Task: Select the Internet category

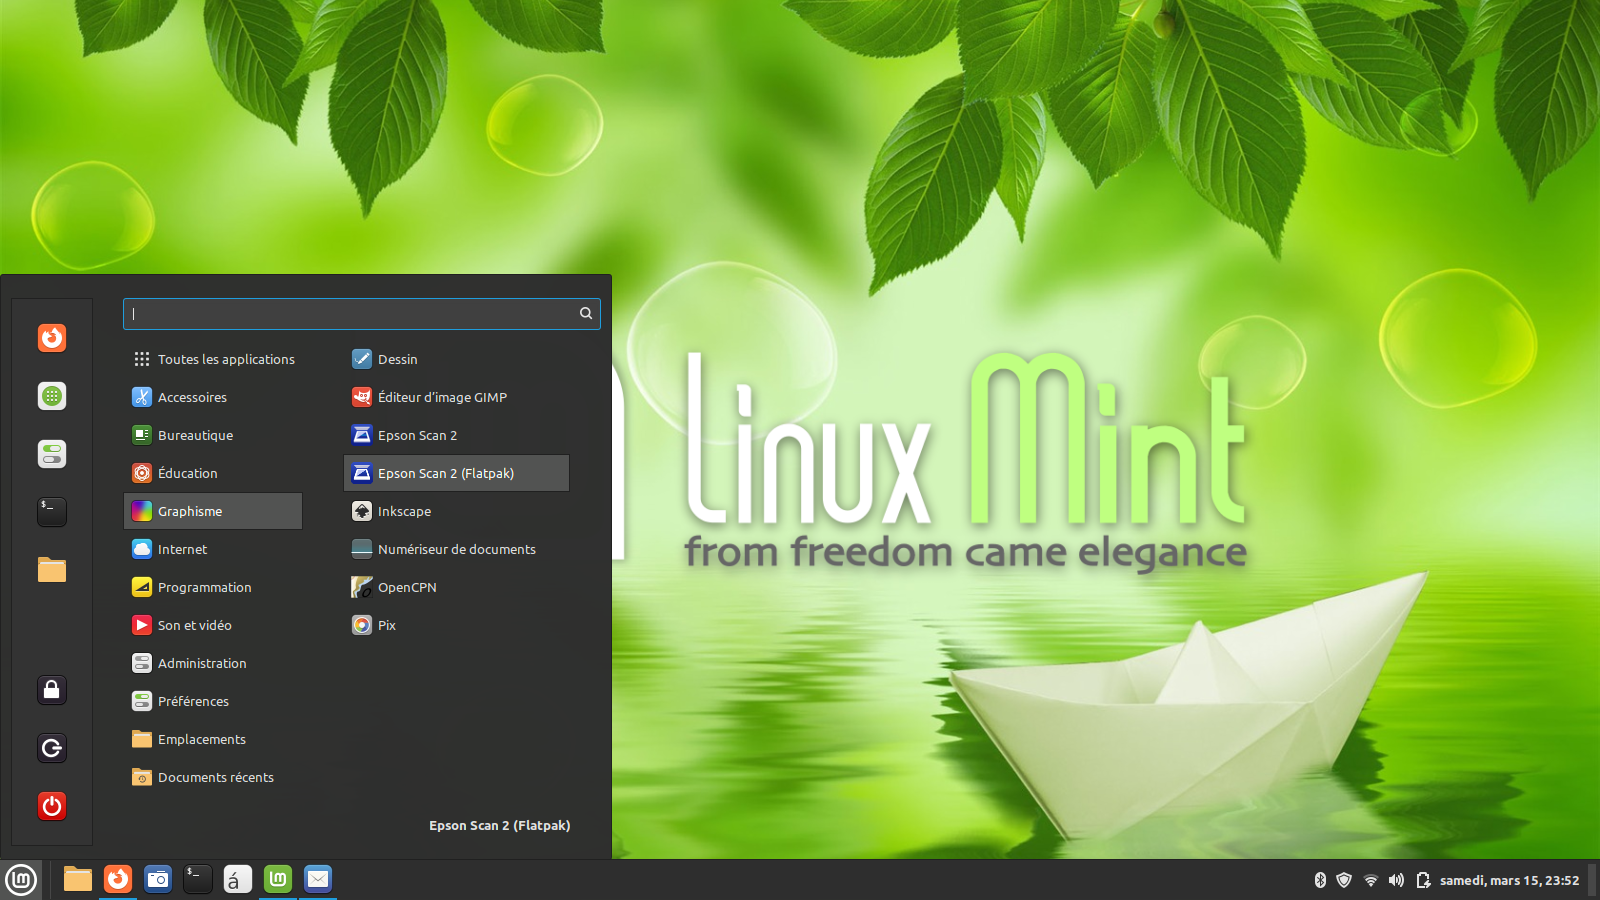Action: pyautogui.click(x=183, y=549)
